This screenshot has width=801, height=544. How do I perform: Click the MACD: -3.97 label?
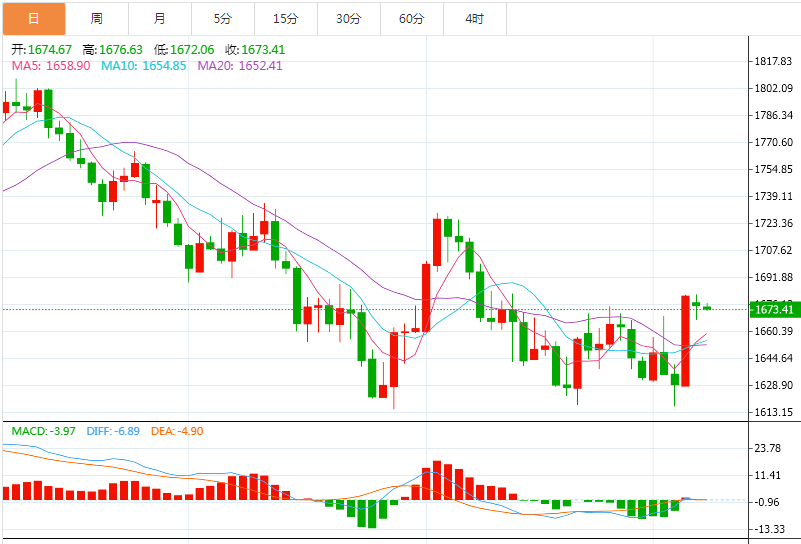click(43, 431)
